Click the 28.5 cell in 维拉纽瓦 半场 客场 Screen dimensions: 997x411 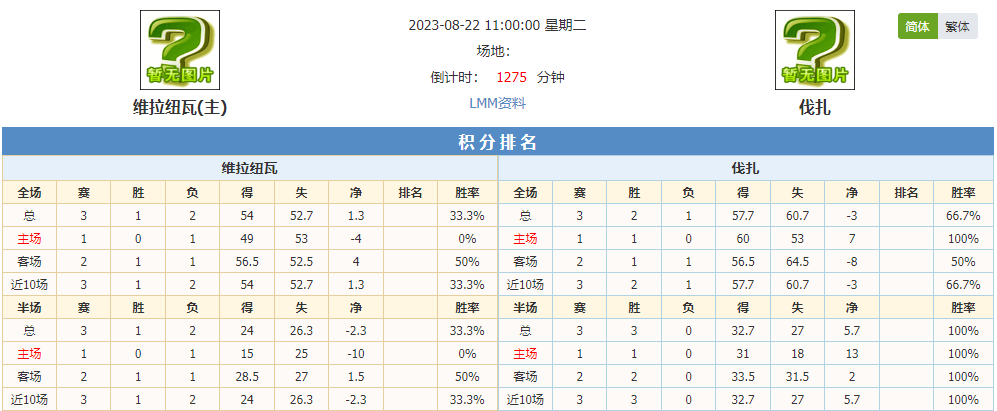click(x=247, y=377)
